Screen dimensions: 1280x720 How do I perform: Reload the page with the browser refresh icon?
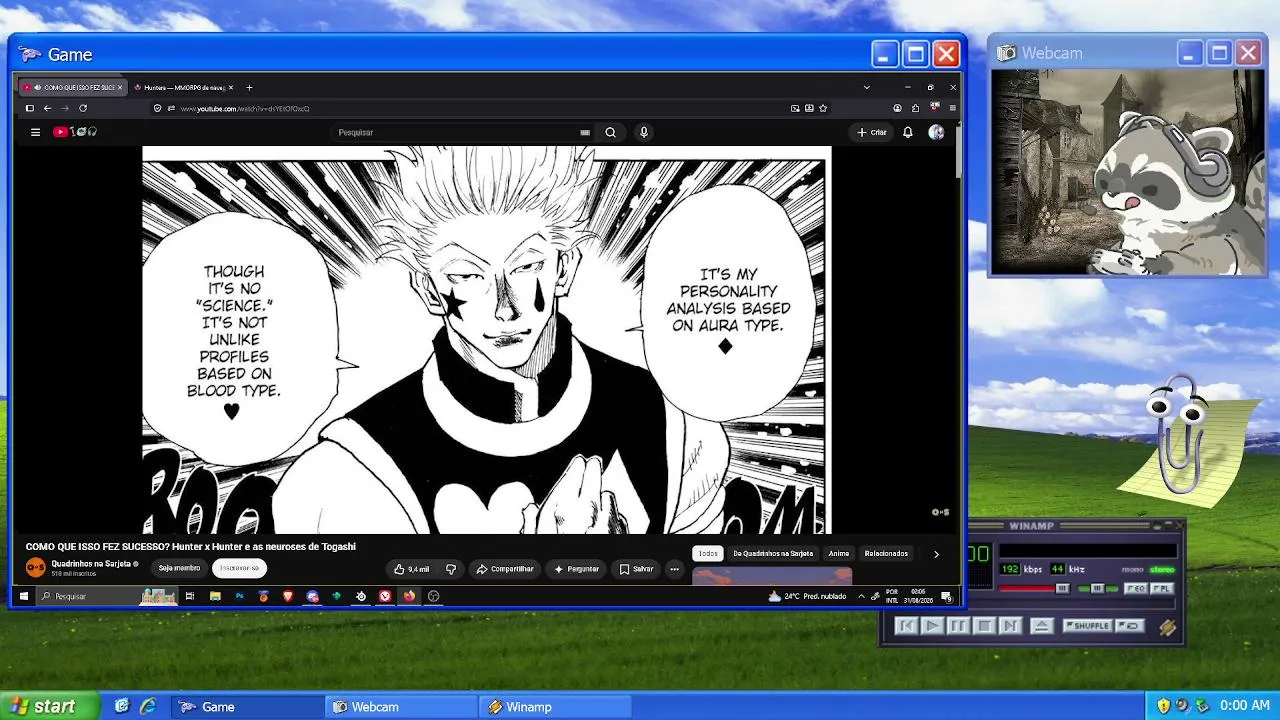(83, 108)
